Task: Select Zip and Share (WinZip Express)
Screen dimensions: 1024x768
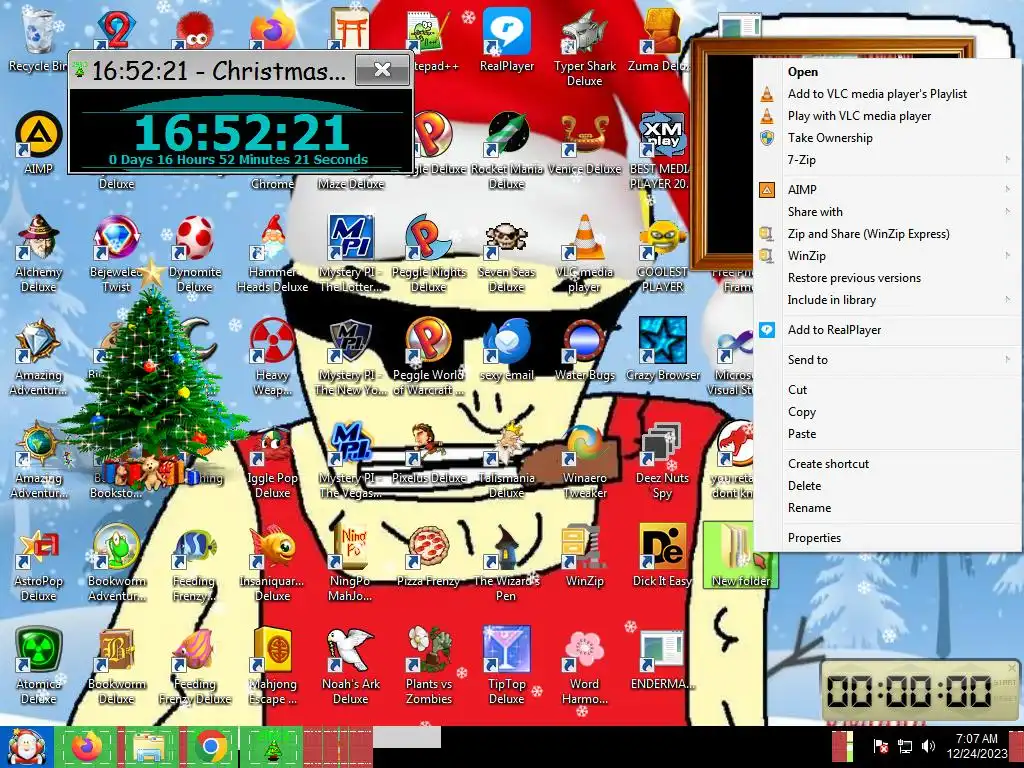Action: click(888, 234)
